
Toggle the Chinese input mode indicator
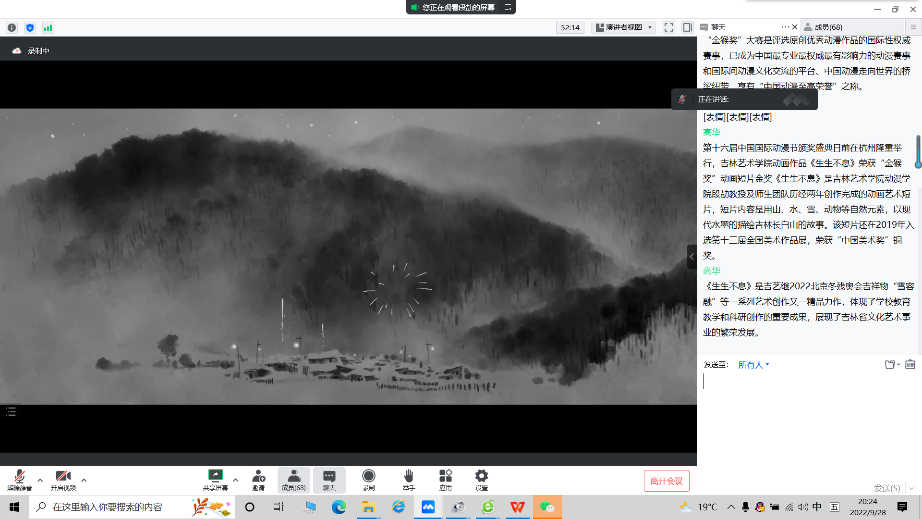817,507
